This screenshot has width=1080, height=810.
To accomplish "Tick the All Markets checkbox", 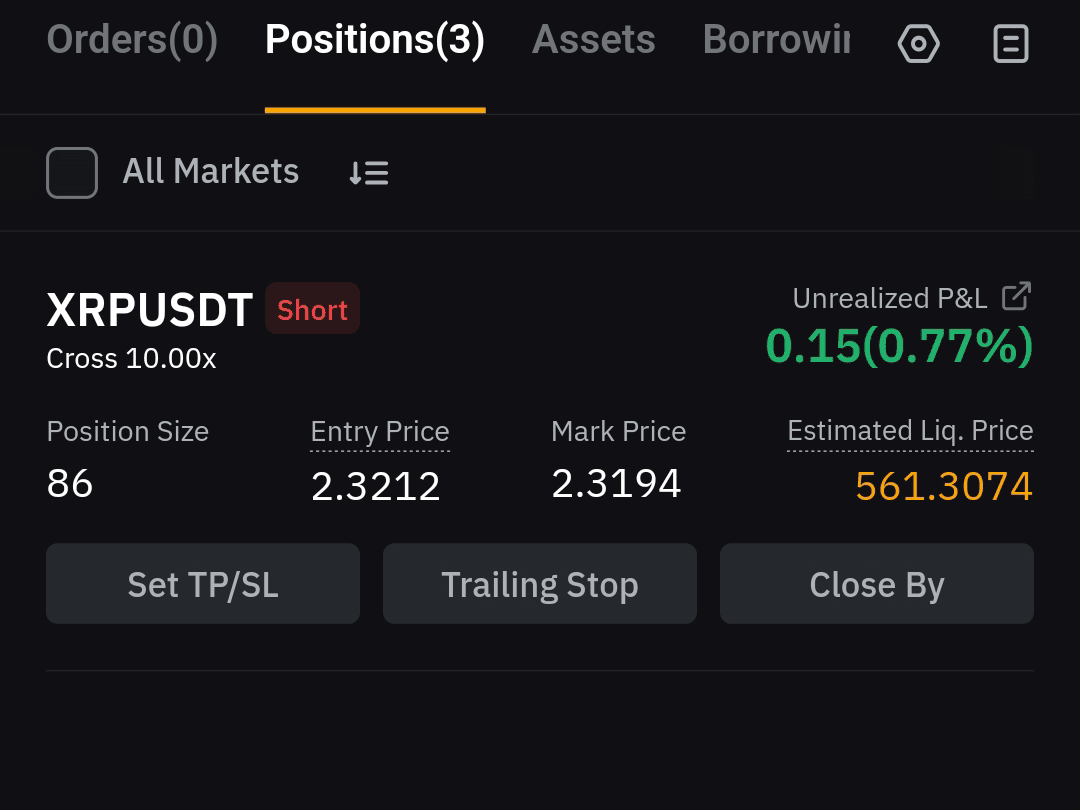I will [x=72, y=173].
